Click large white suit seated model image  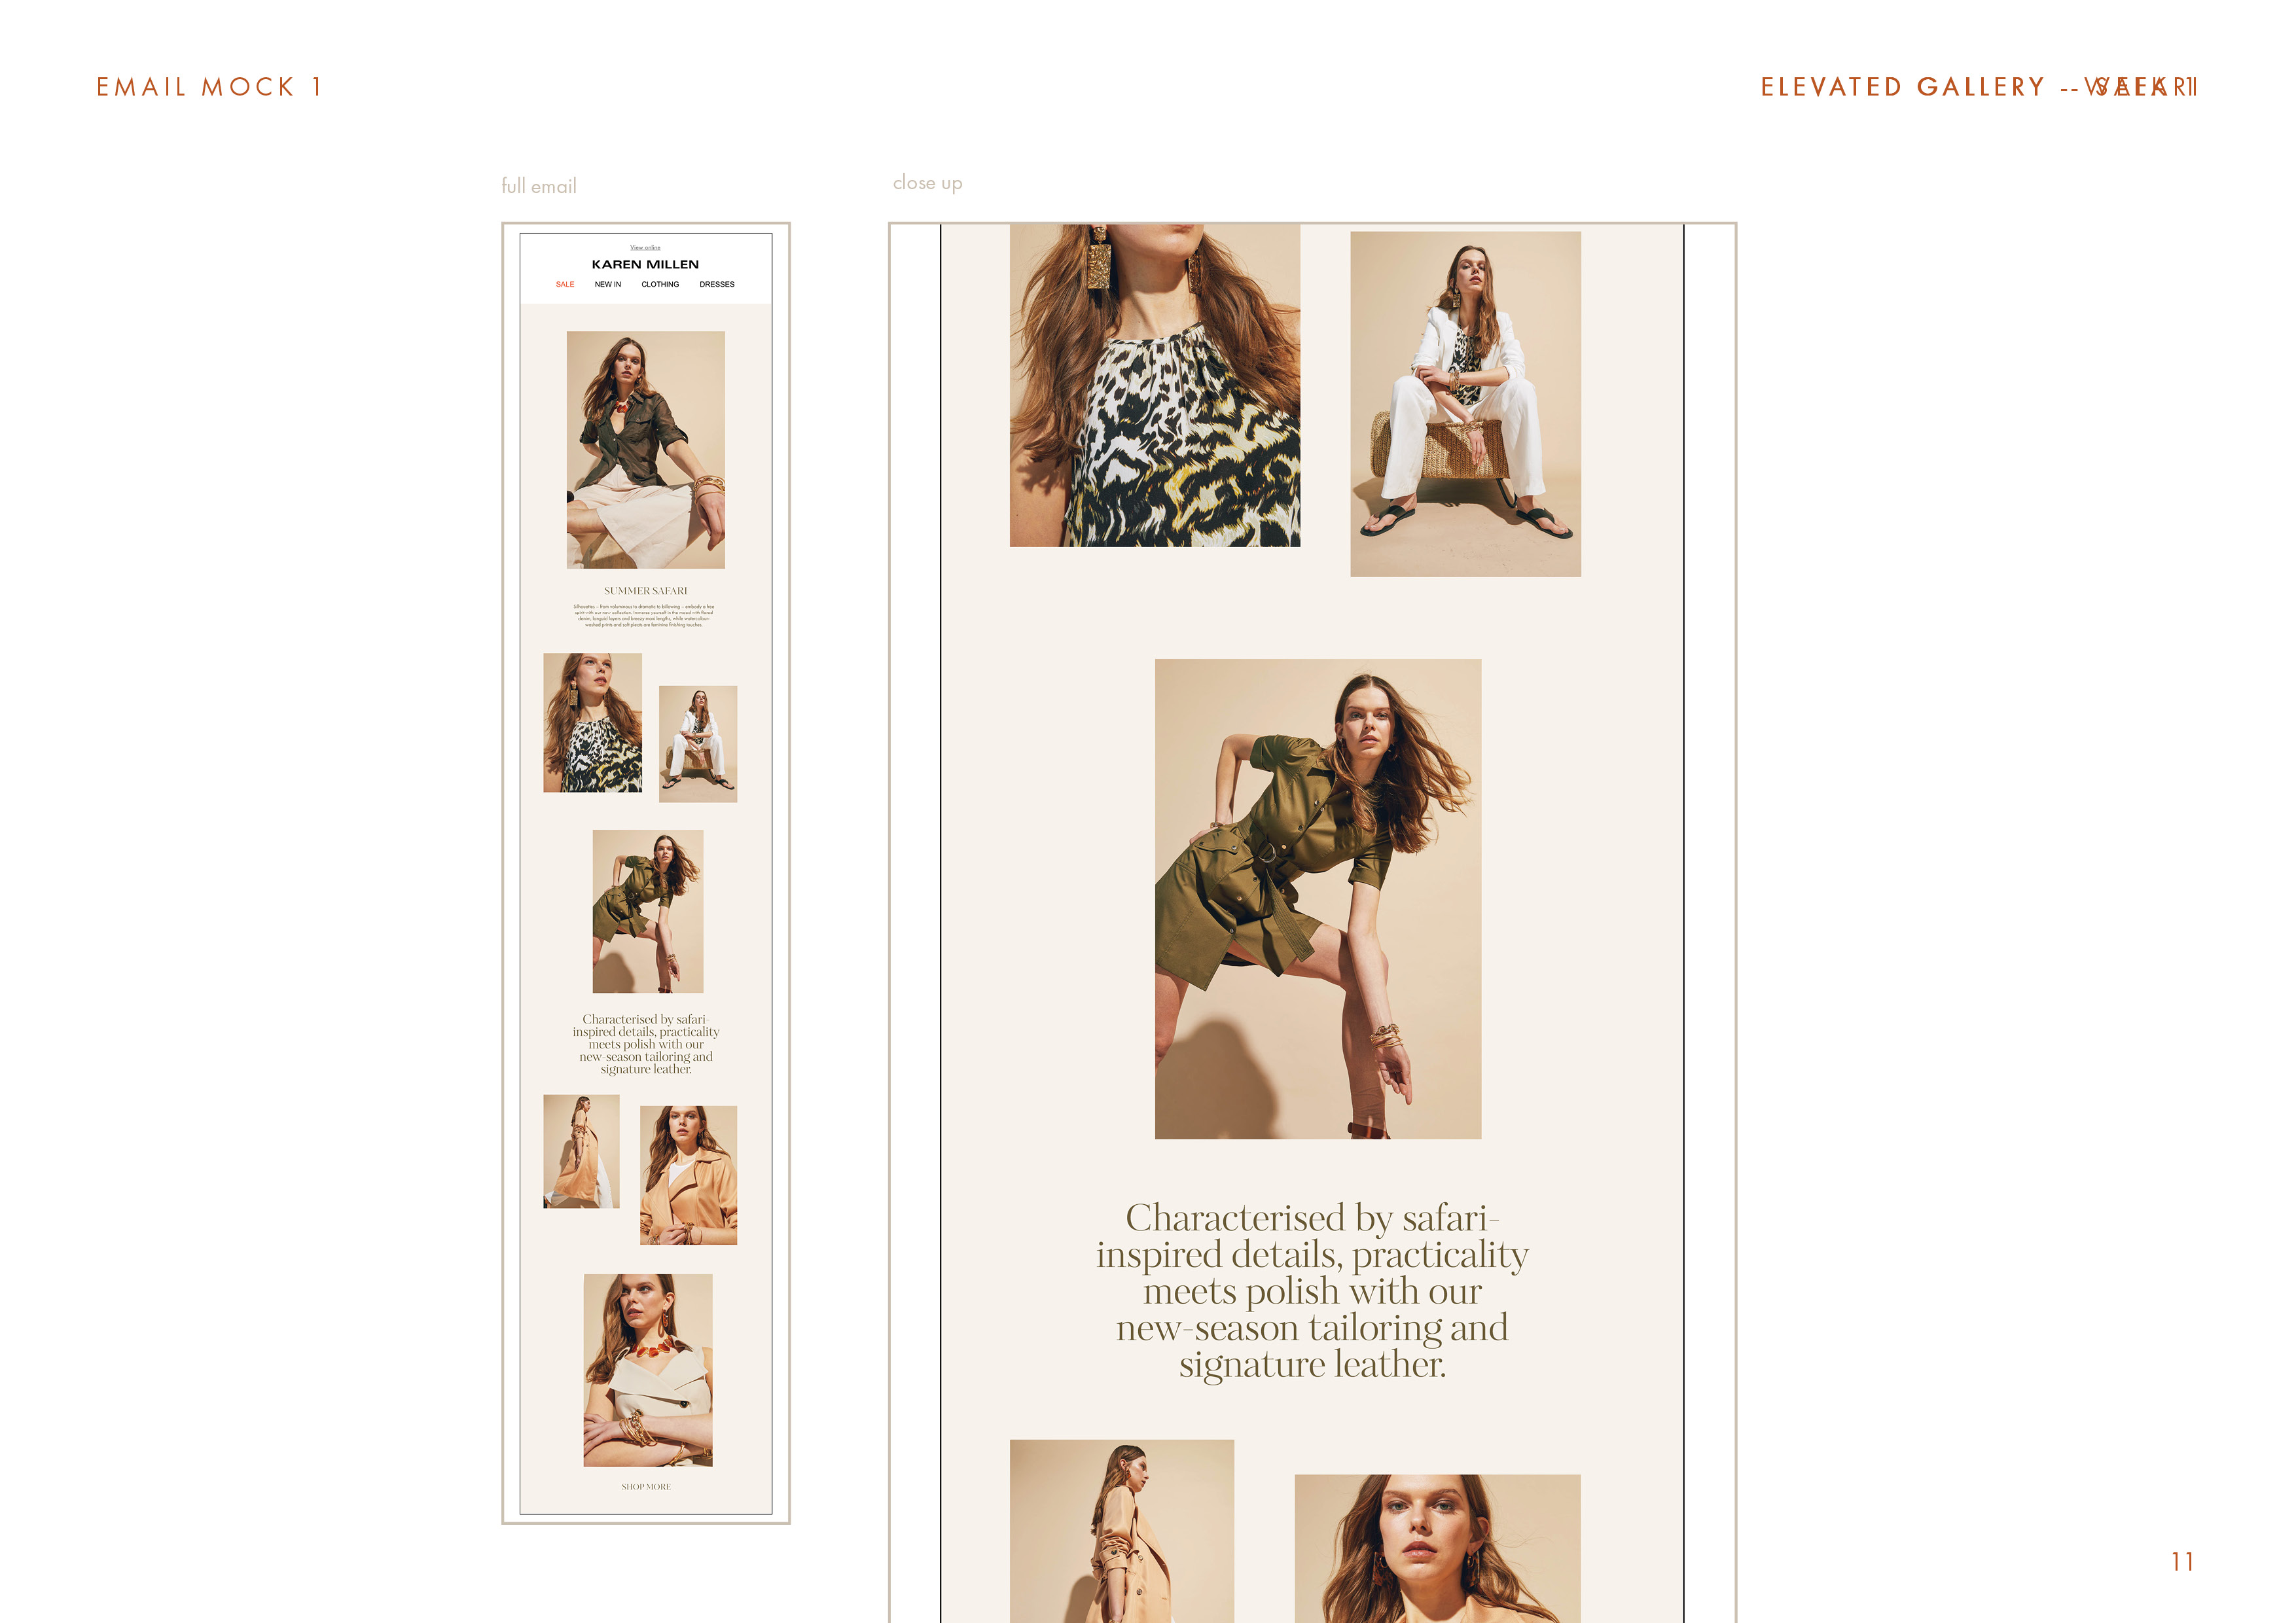point(1465,404)
